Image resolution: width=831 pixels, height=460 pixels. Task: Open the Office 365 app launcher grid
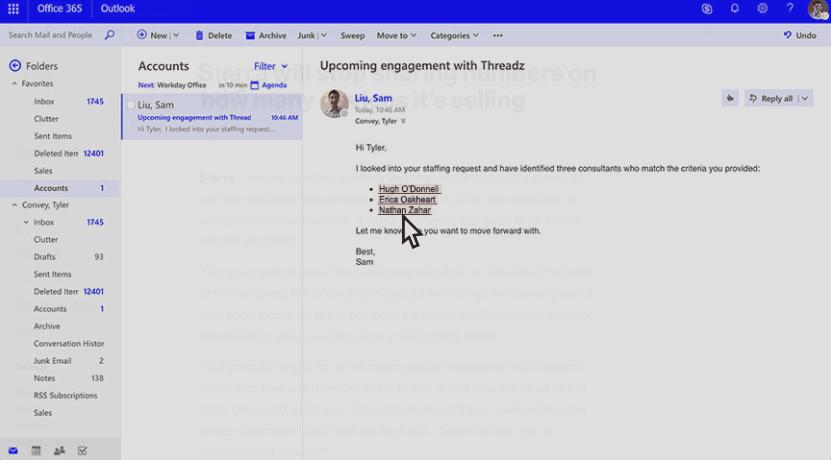click(x=13, y=9)
